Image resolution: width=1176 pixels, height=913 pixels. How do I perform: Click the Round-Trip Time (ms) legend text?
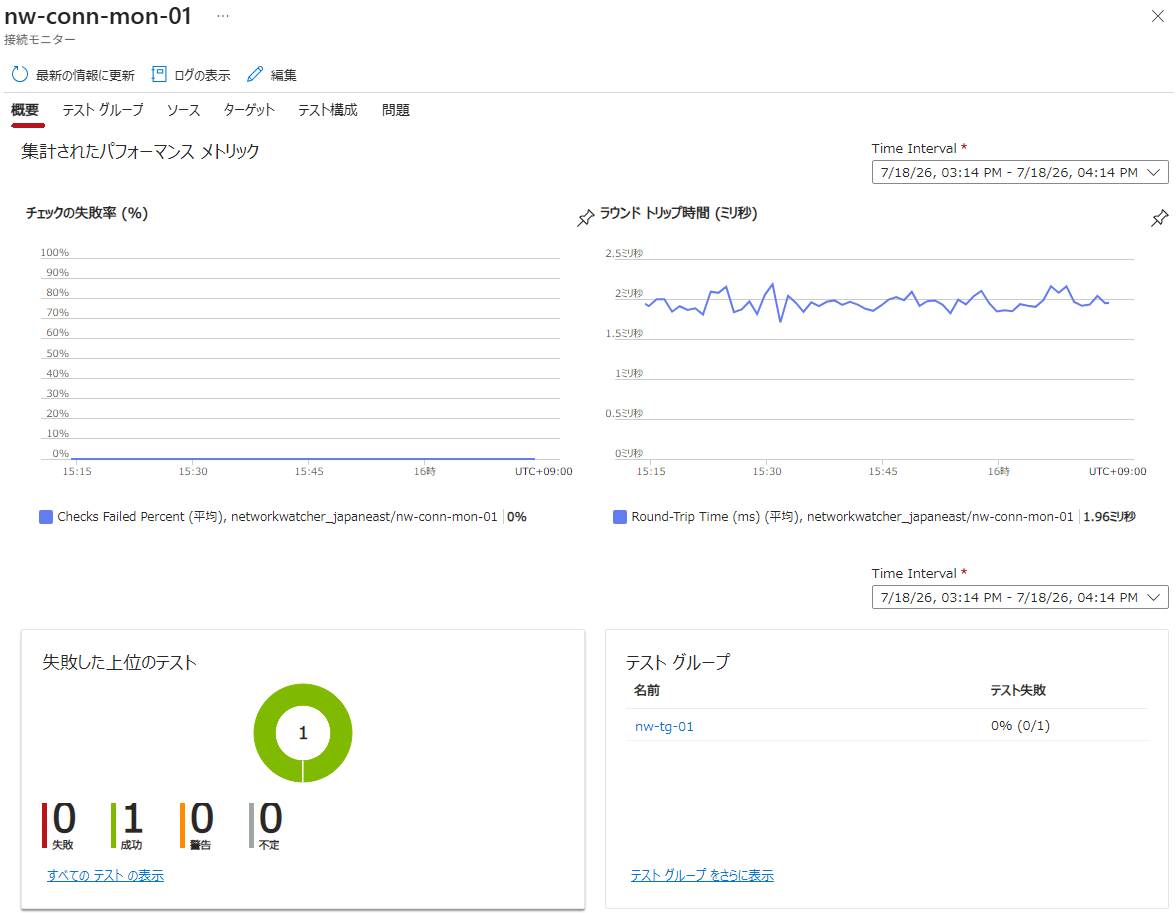click(x=852, y=517)
